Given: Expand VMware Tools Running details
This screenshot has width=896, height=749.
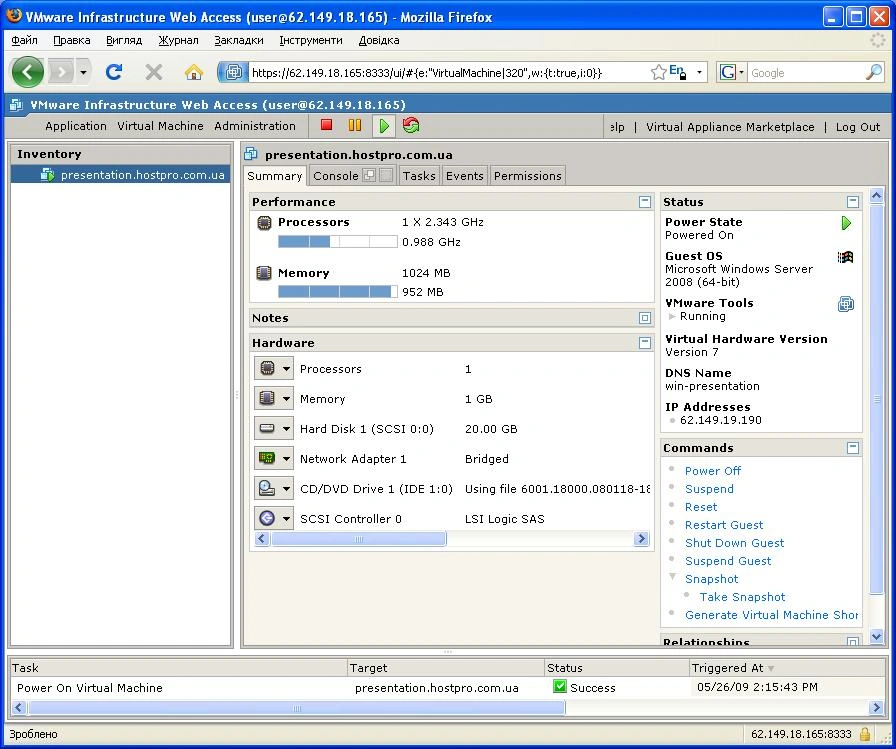Looking at the screenshot, I should coord(672,317).
